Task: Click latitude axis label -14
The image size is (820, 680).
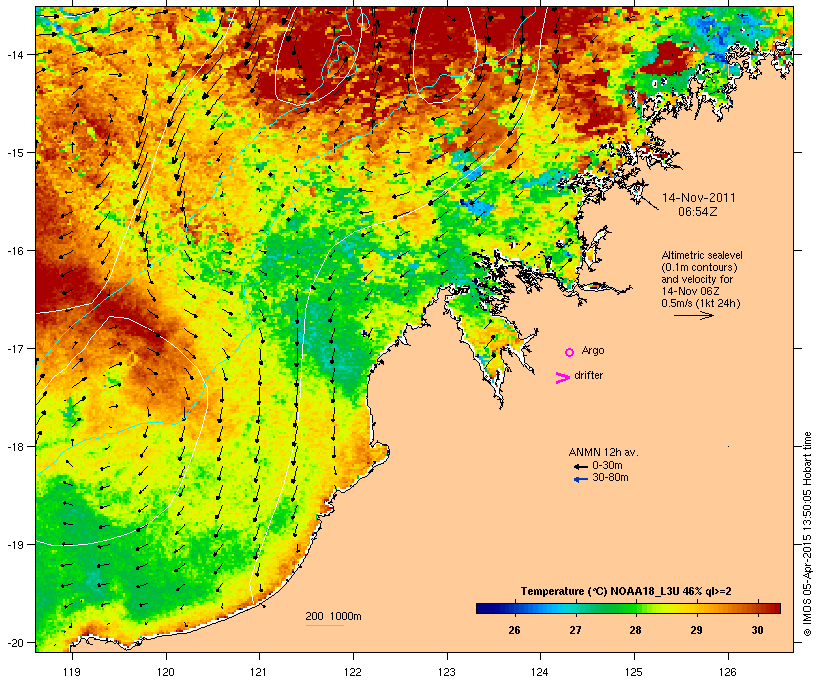Action: click(x=15, y=54)
